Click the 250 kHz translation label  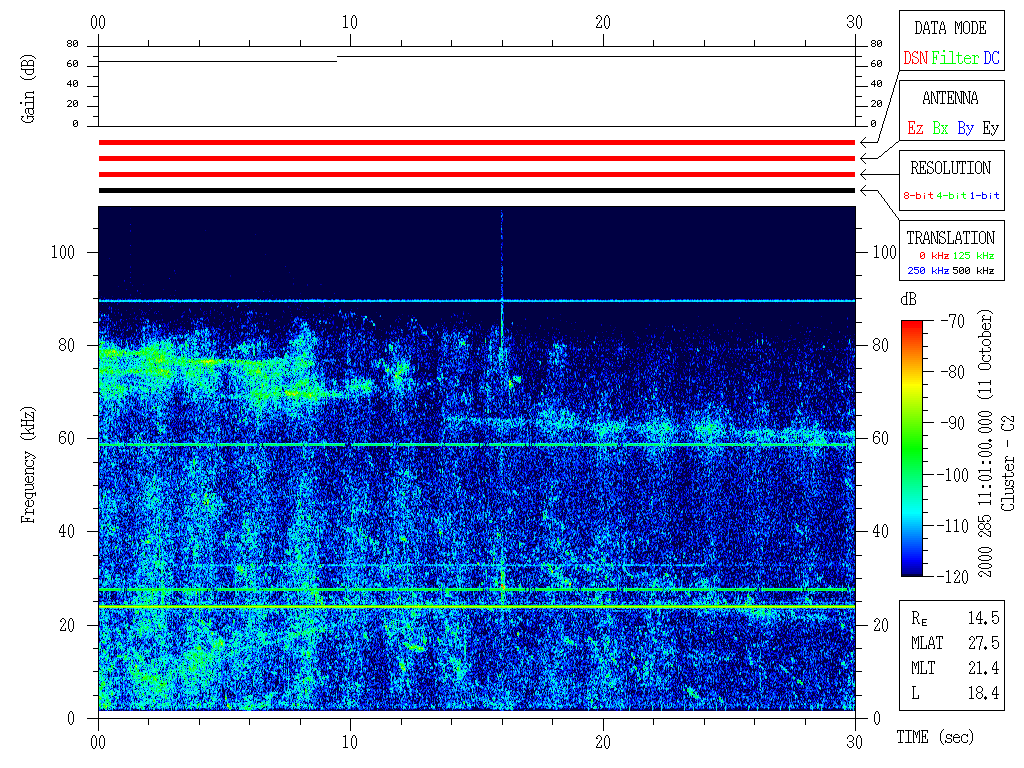pyautogui.click(x=927, y=271)
